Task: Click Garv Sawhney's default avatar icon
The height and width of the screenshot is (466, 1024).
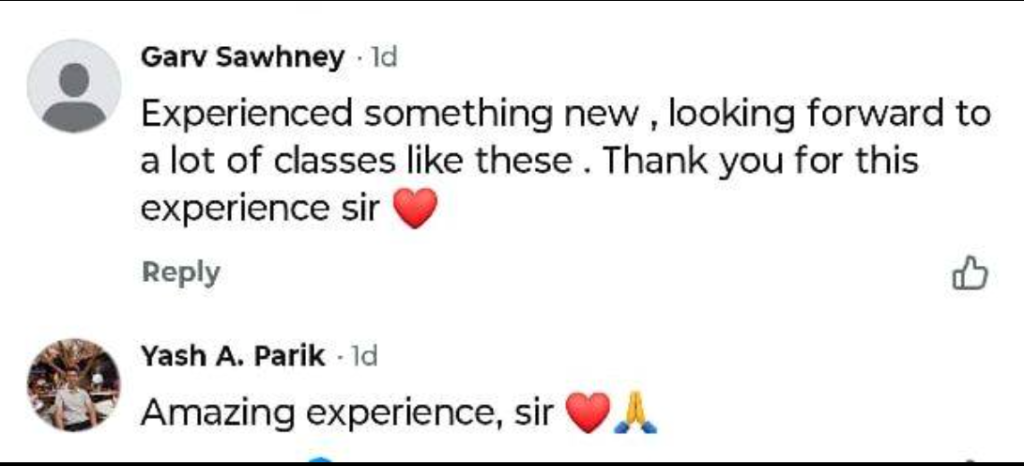Action: pyautogui.click(x=73, y=87)
